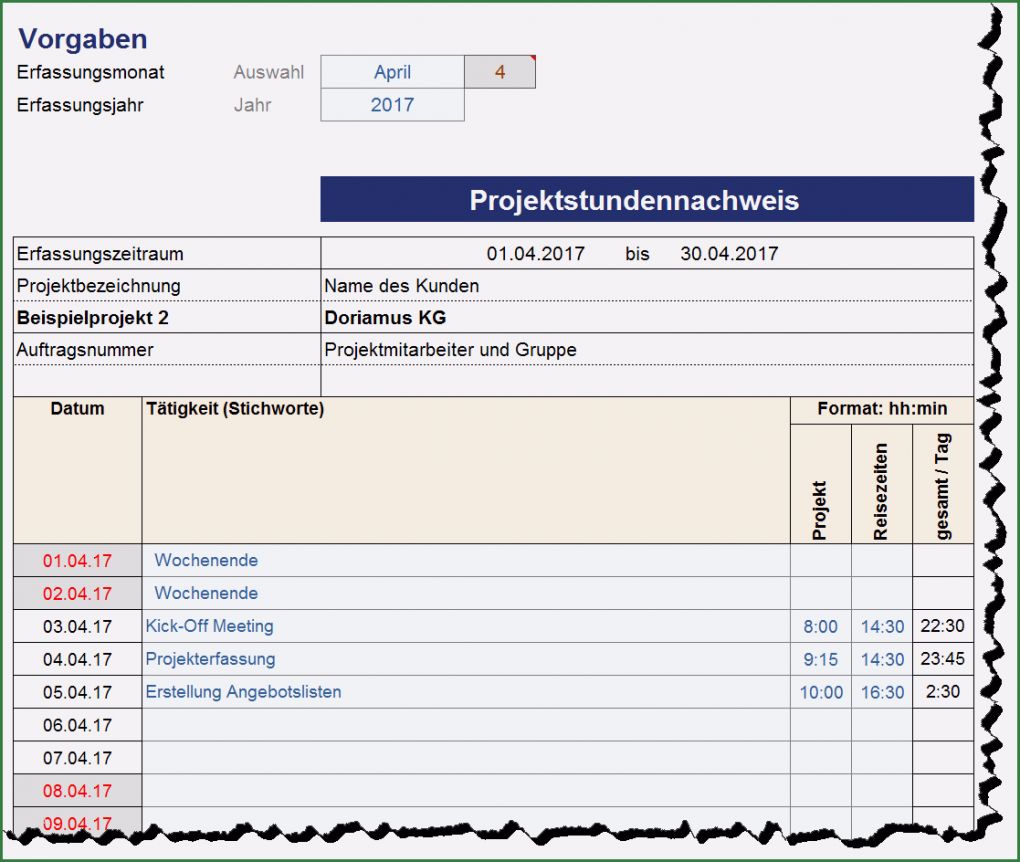
Task: Select the empty activity cell for 06.04.17
Action: 465,725
